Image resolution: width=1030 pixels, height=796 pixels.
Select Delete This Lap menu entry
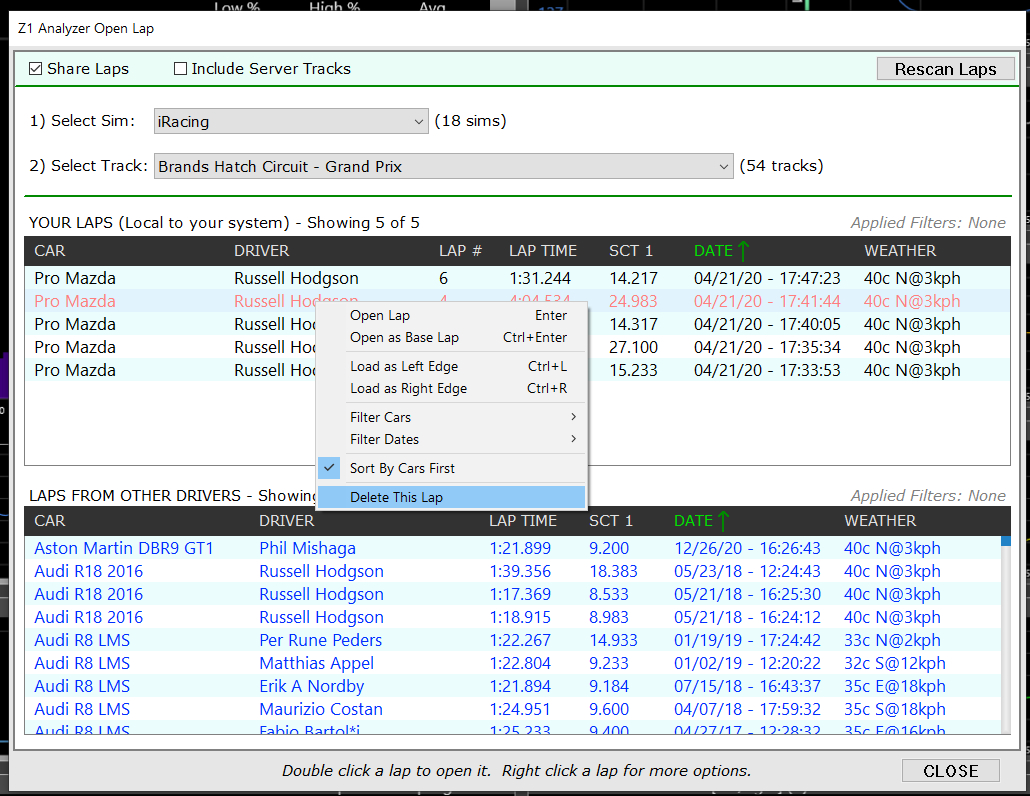click(x=451, y=497)
